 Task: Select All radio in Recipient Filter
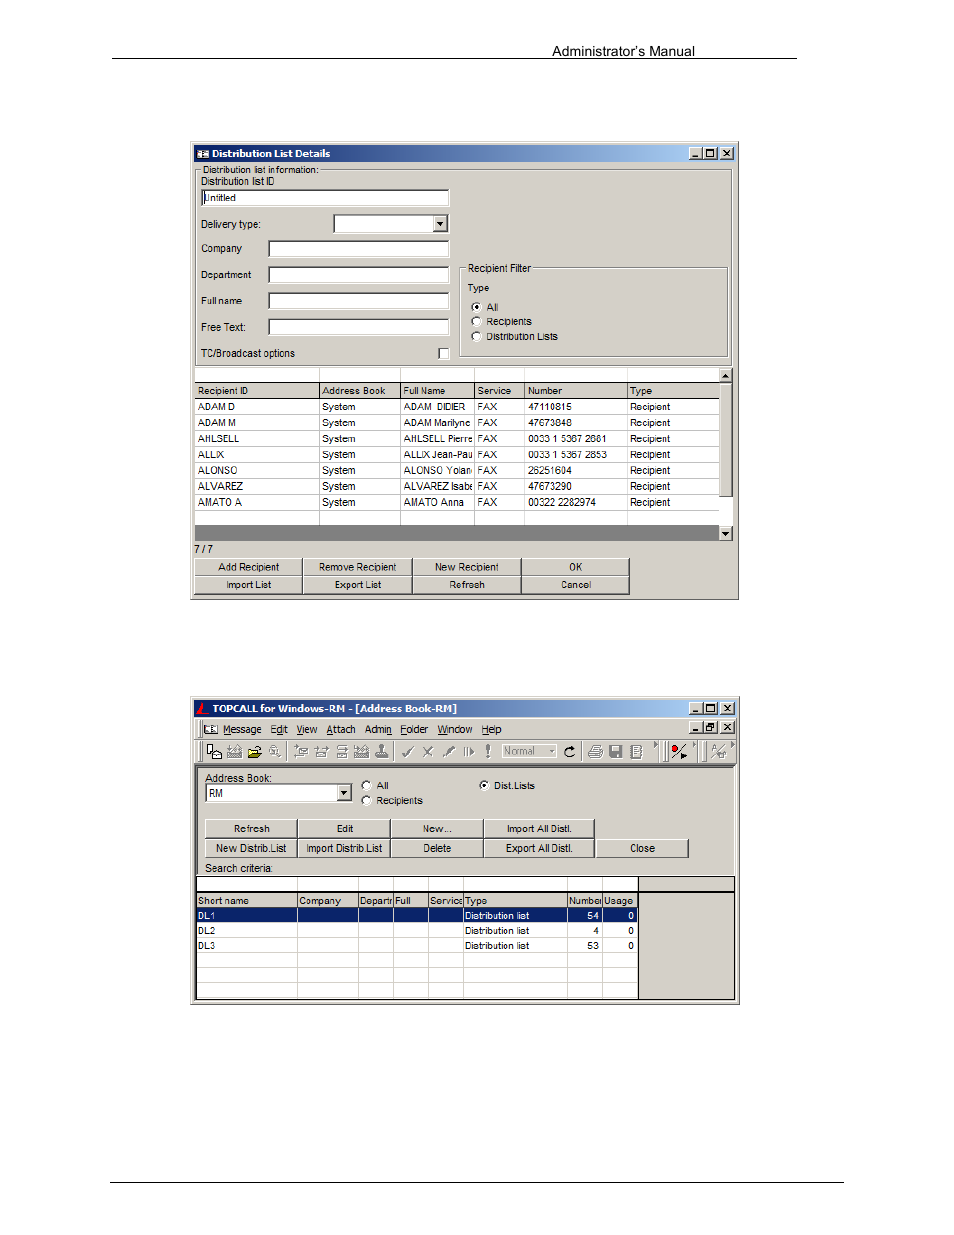(x=476, y=307)
